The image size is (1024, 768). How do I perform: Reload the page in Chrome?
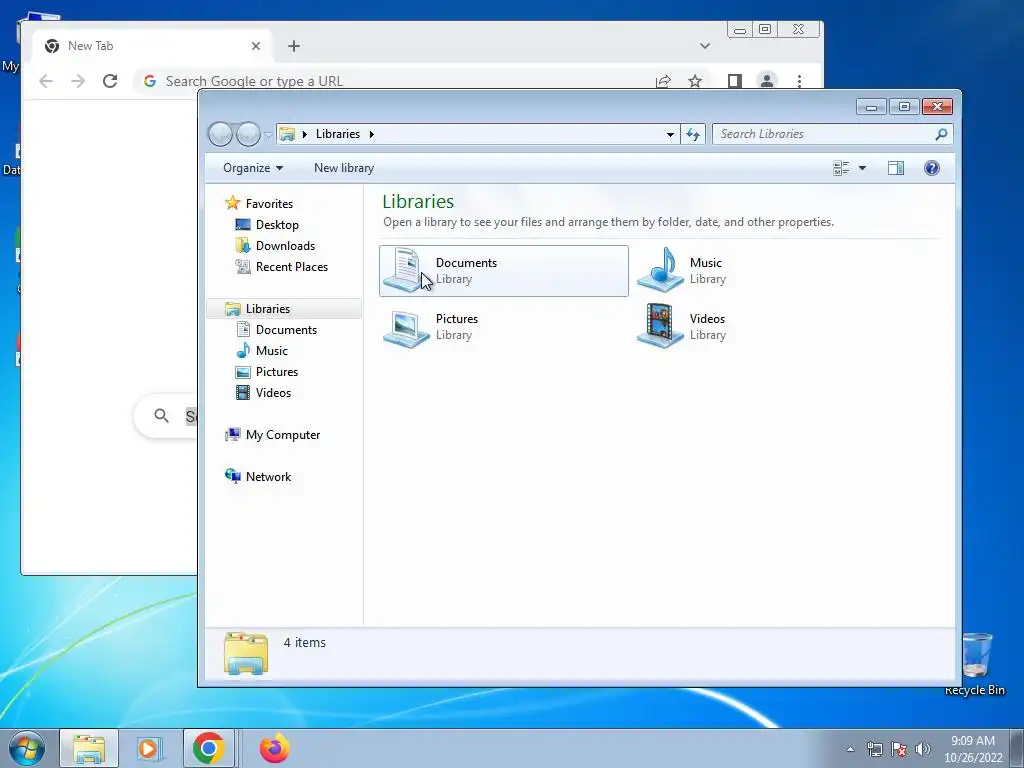(x=110, y=81)
